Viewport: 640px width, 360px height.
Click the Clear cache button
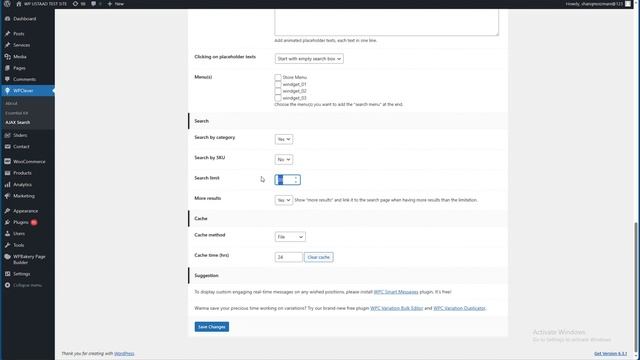click(318, 257)
